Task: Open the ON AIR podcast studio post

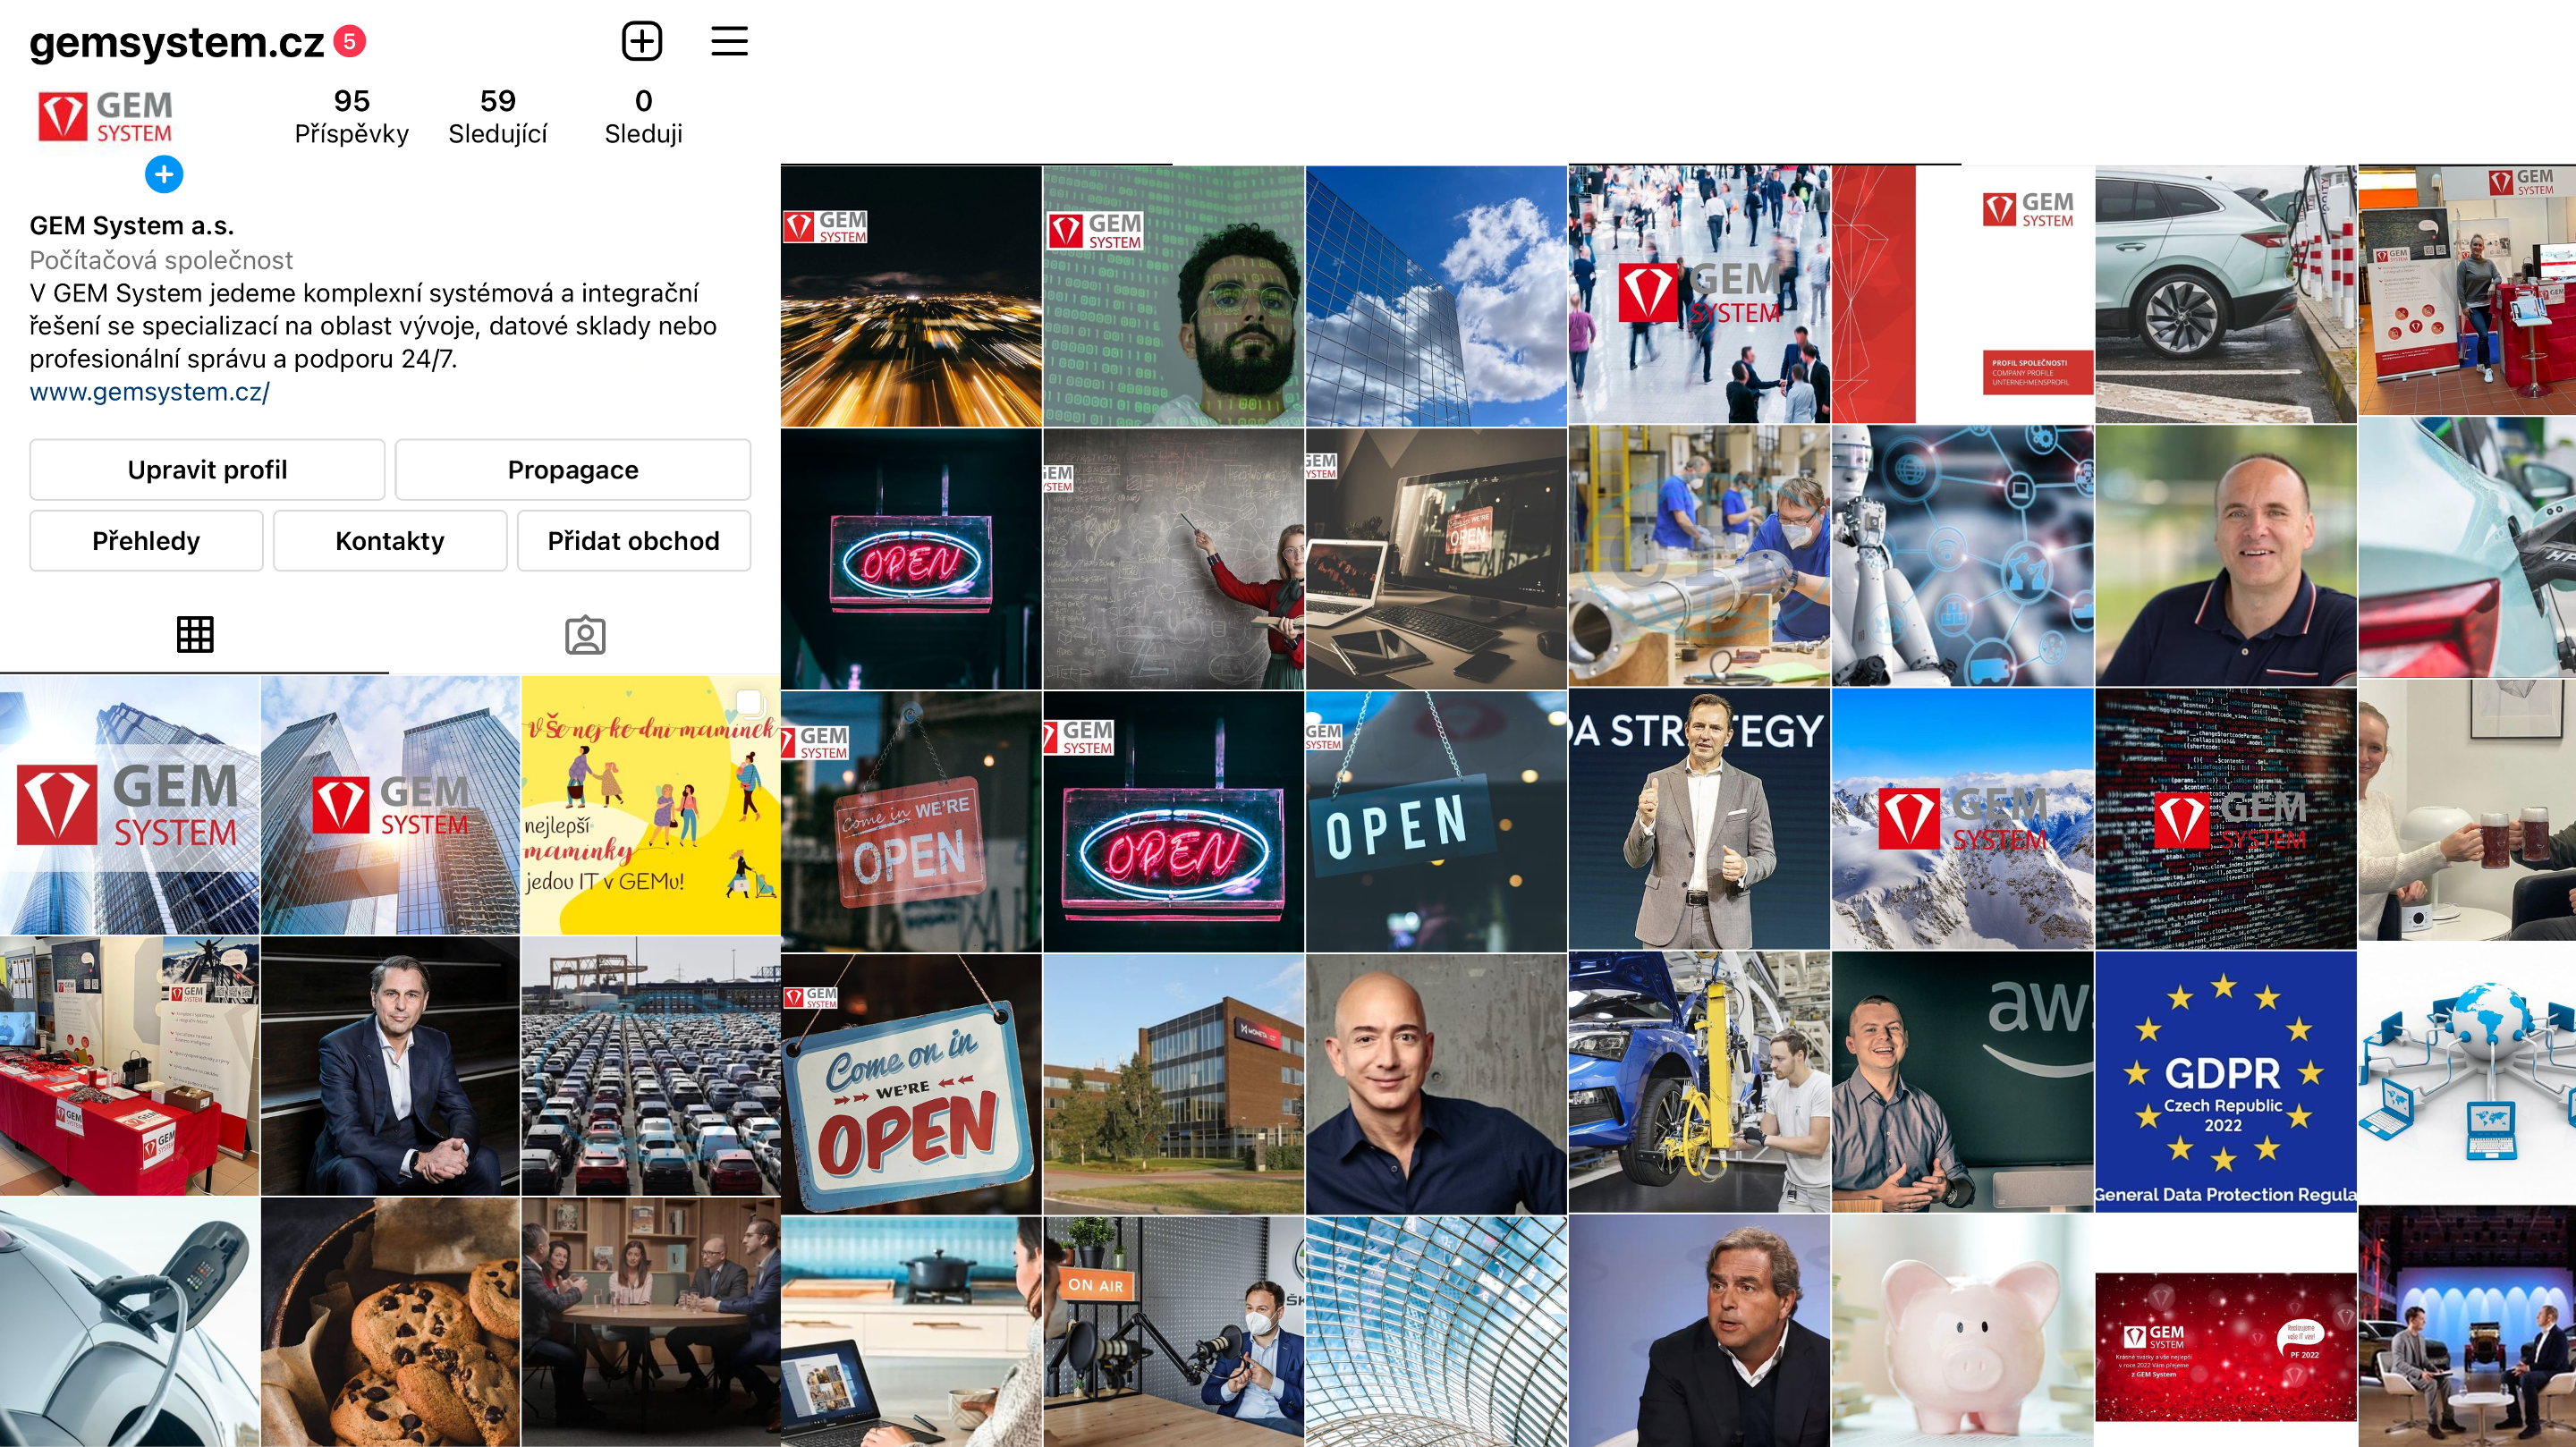Action: point(1173,1331)
